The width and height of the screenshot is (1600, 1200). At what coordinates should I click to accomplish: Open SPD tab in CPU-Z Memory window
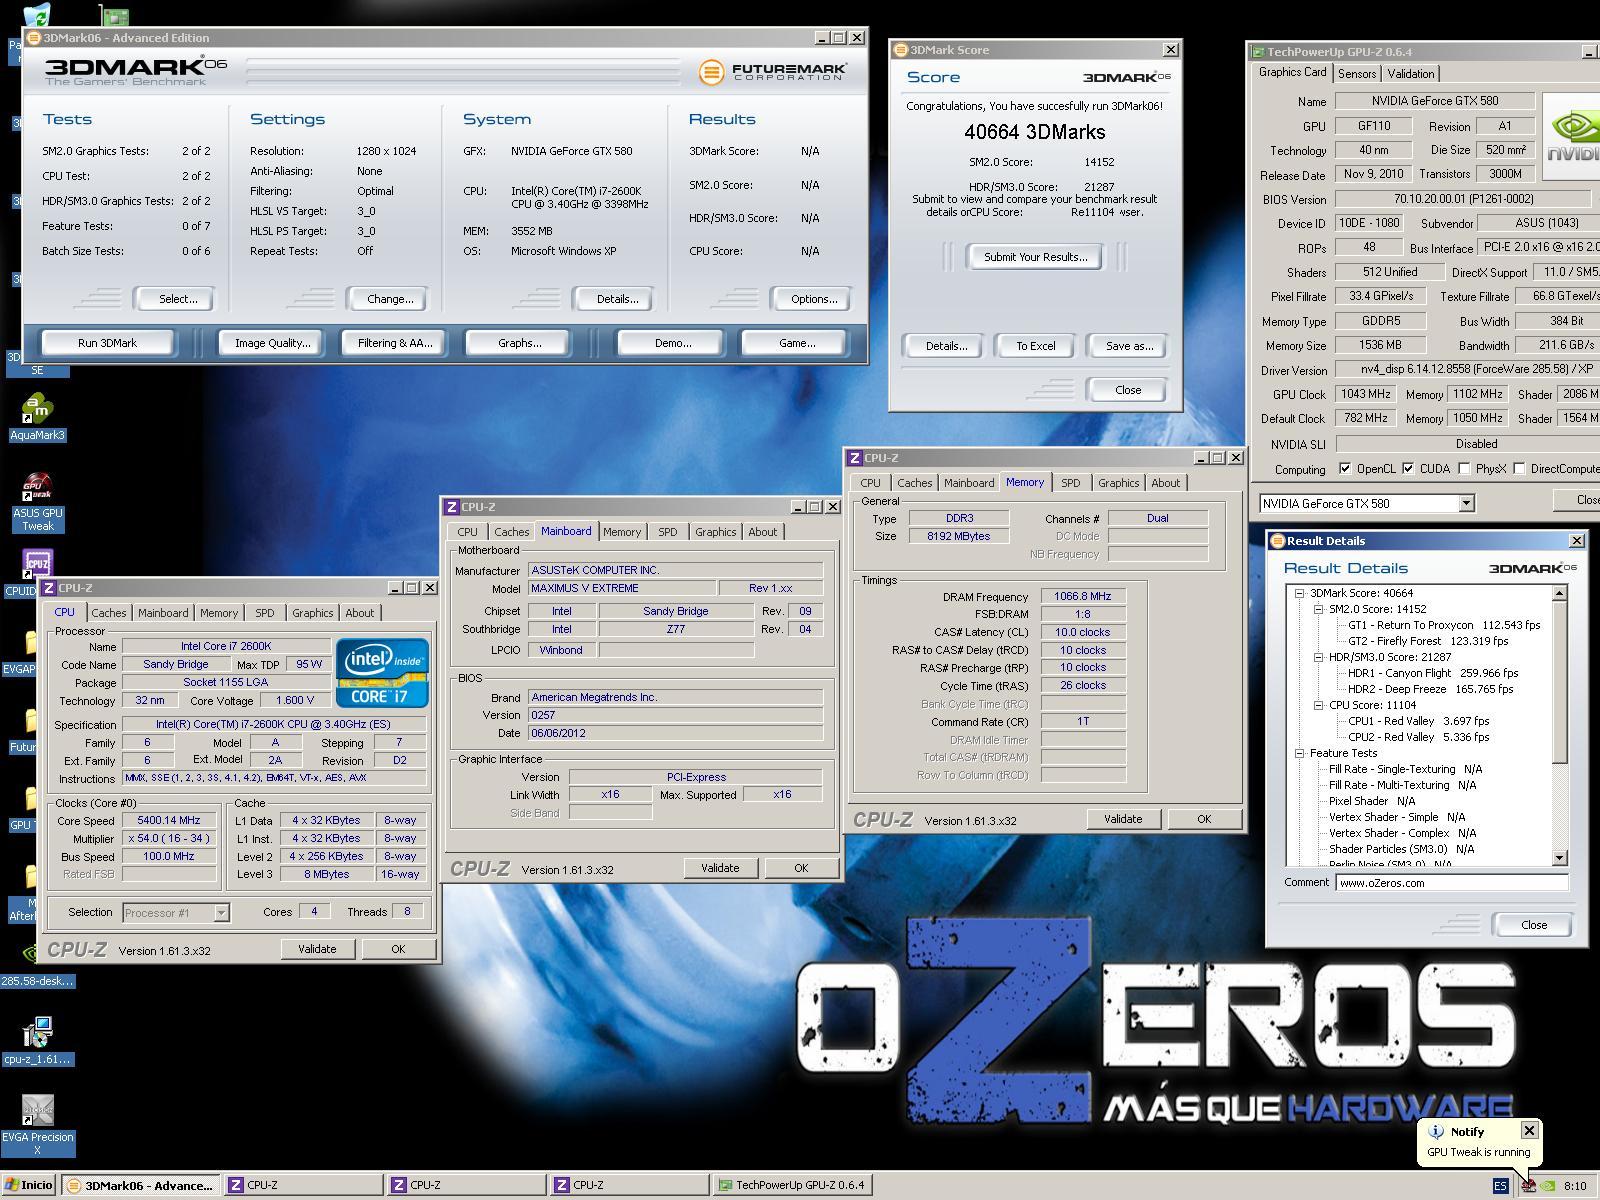click(x=1070, y=483)
